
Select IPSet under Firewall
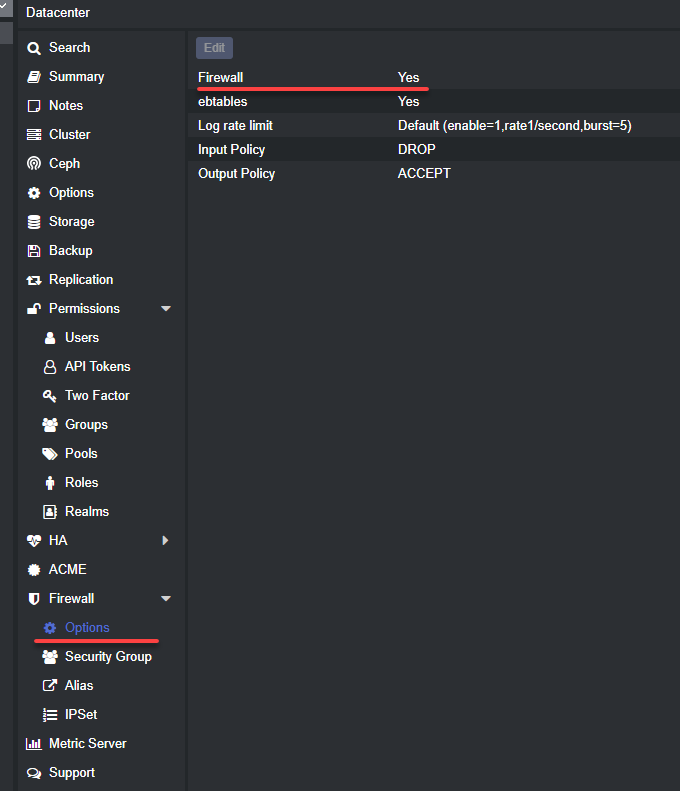(81, 714)
